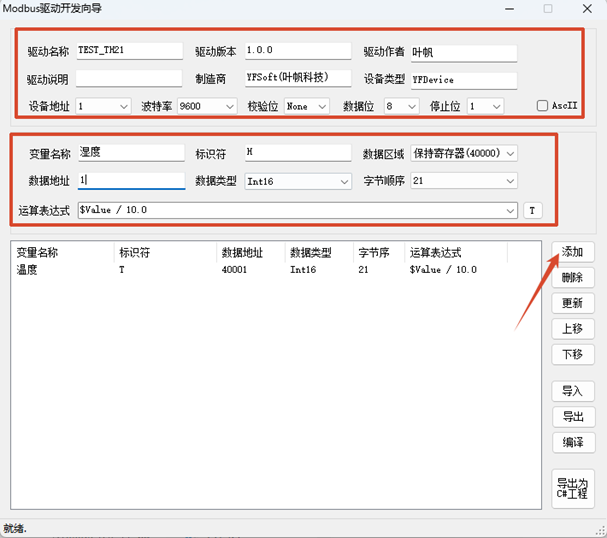
Task: Click the 导出为C#工程 button
Action: 573,488
